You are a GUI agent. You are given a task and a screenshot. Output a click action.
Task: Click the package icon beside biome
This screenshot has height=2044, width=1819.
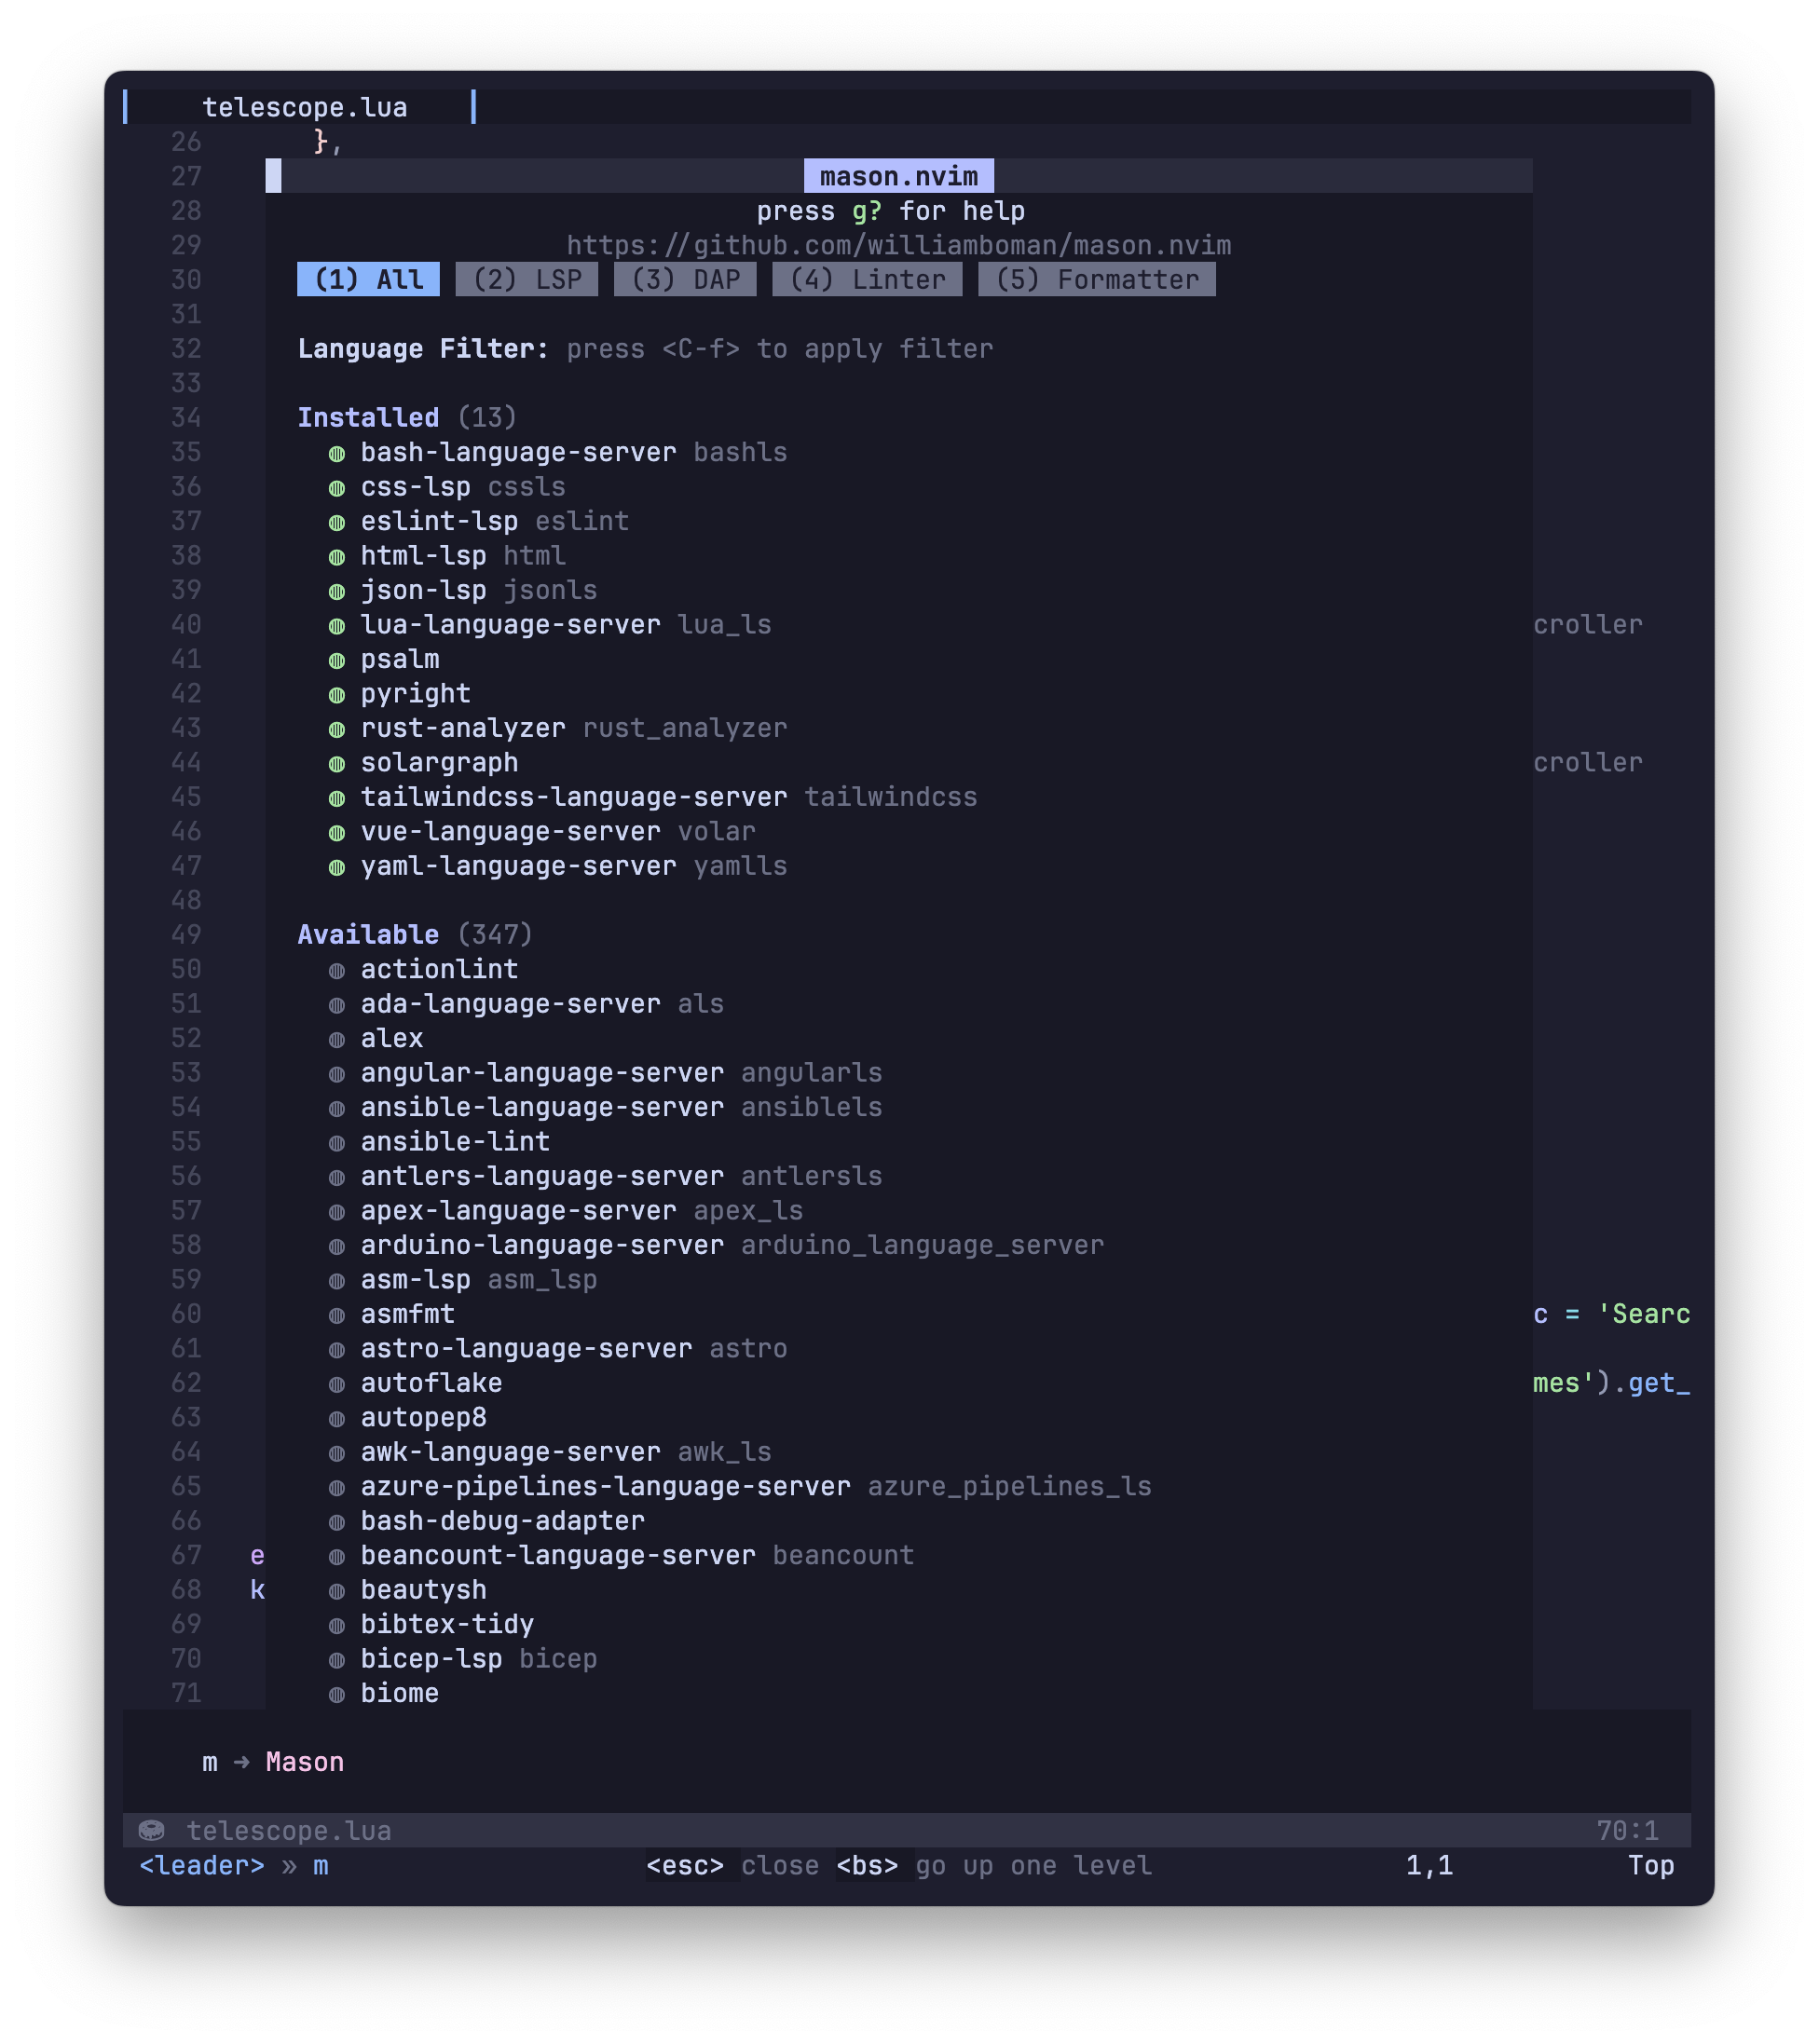(337, 1694)
